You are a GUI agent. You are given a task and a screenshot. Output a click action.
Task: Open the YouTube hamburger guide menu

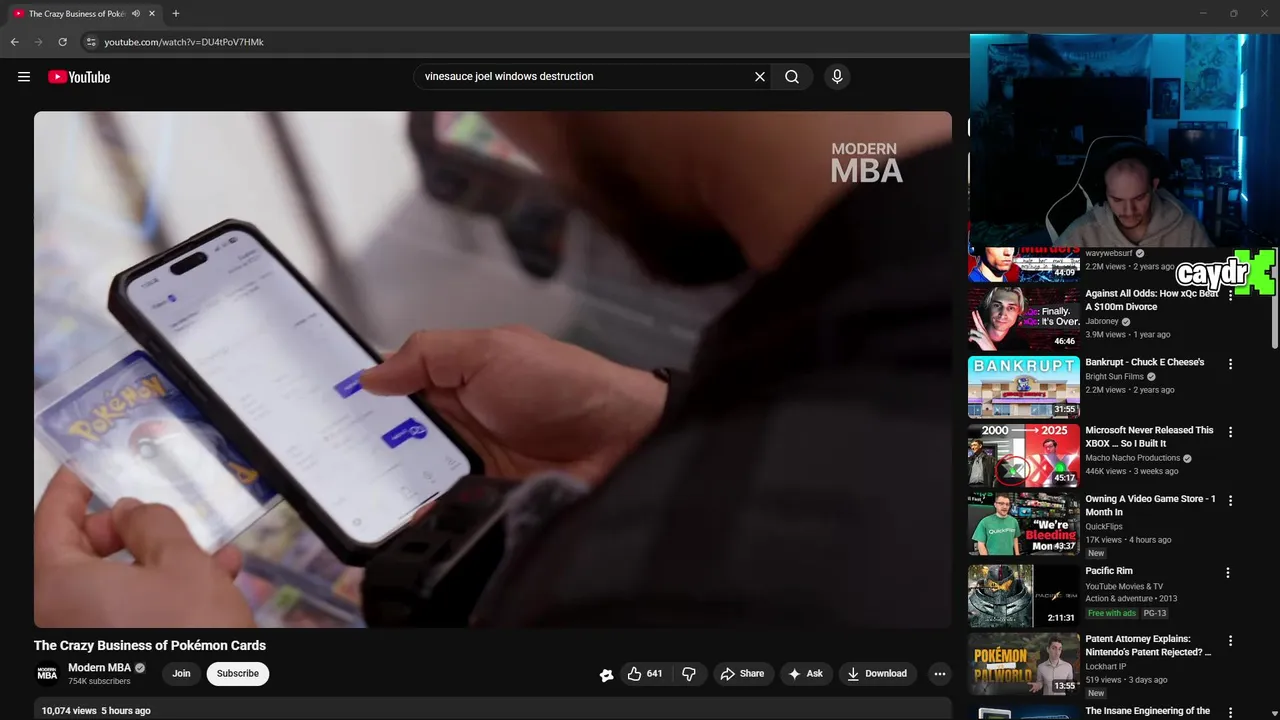(x=24, y=77)
